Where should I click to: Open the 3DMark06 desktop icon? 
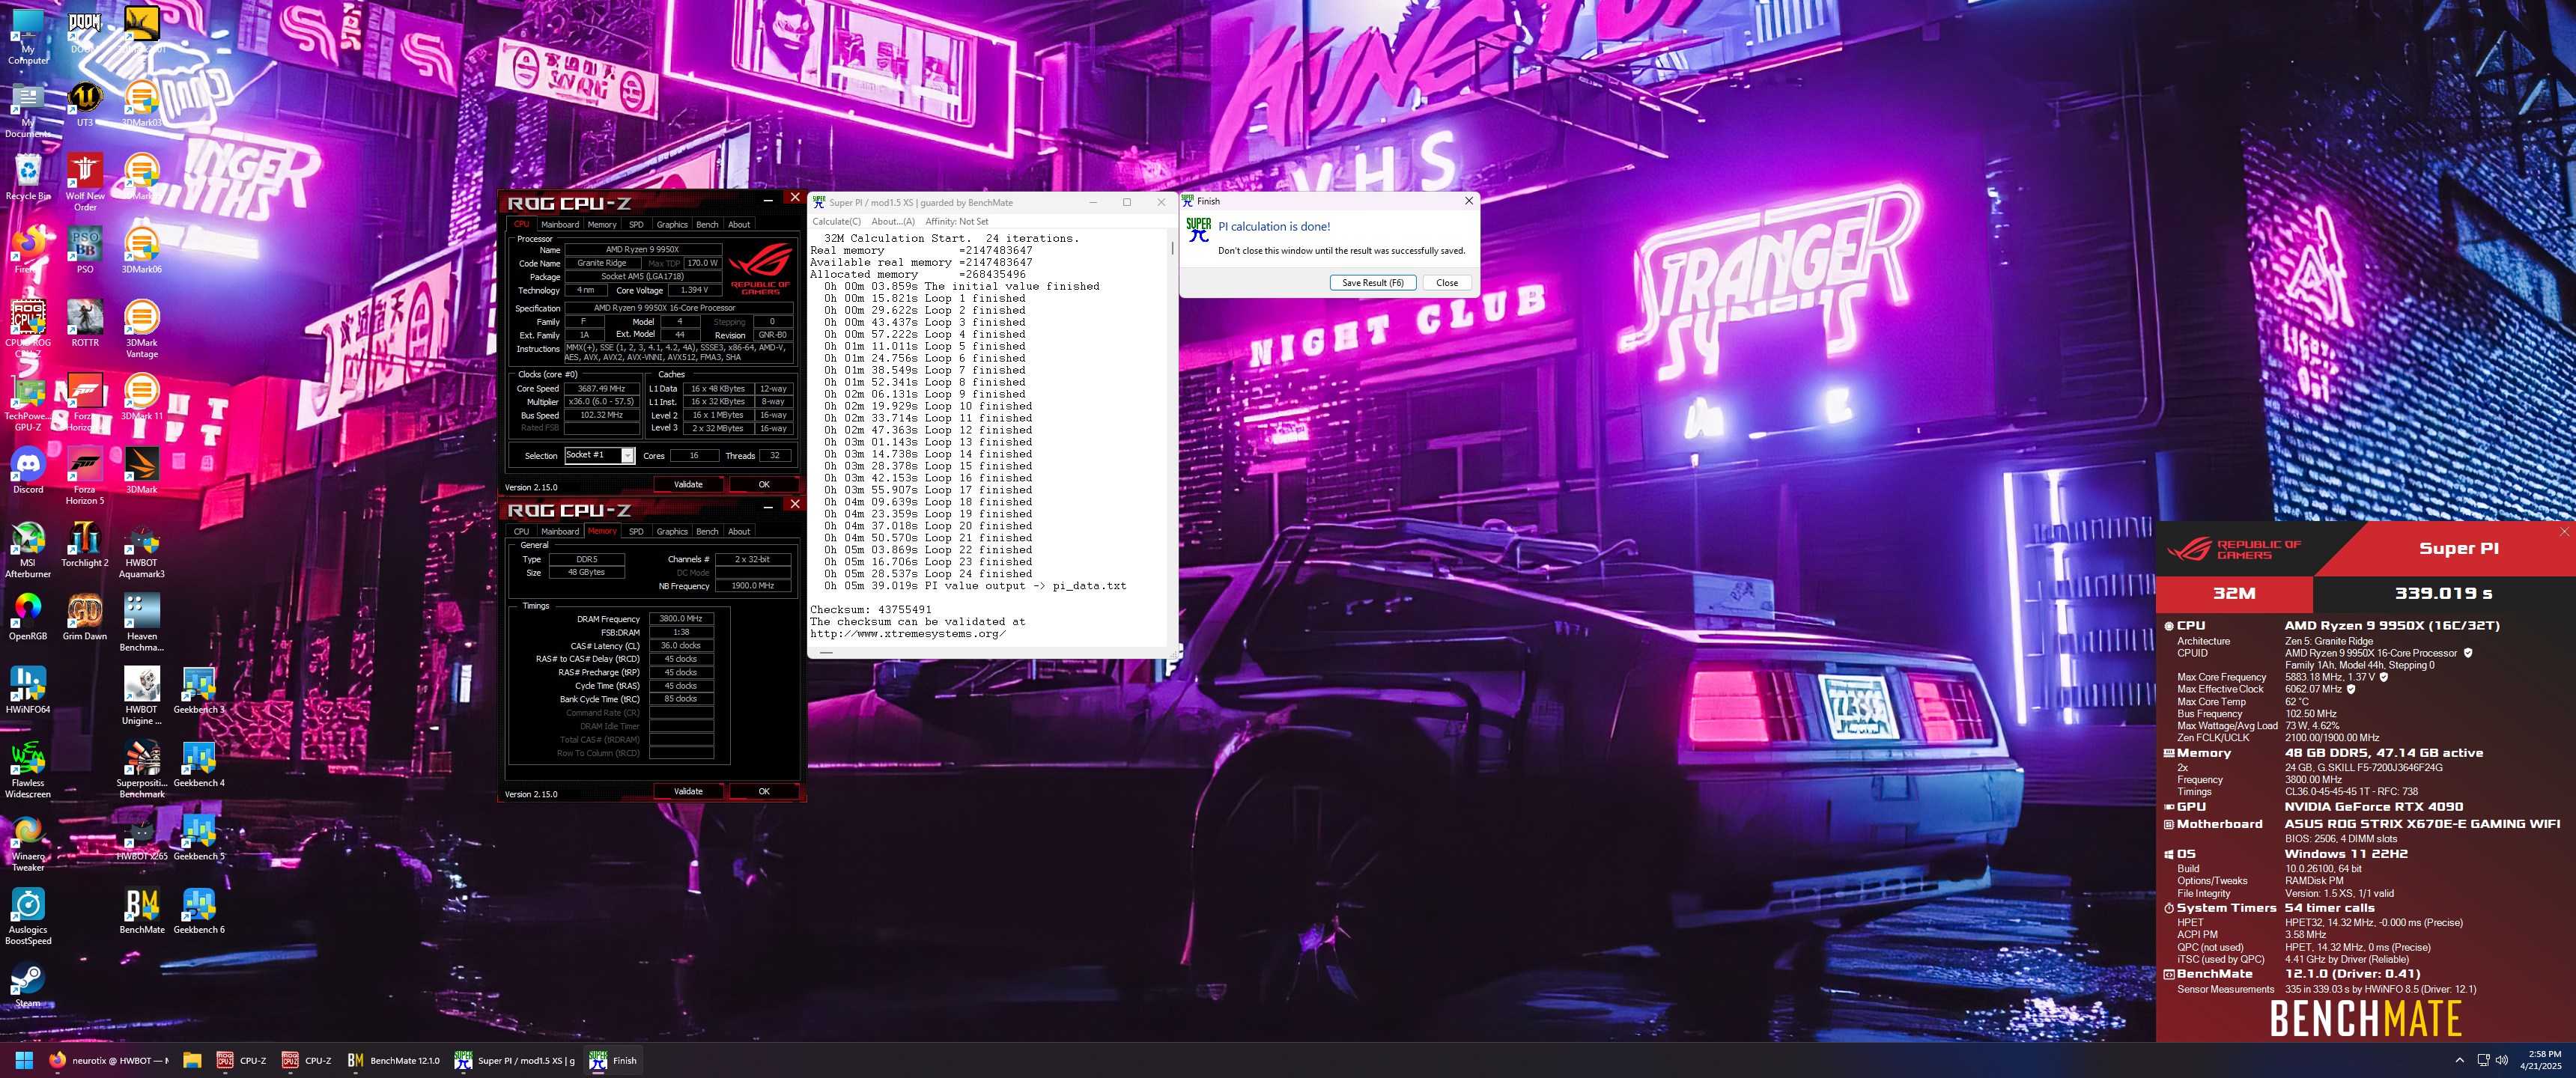142,250
